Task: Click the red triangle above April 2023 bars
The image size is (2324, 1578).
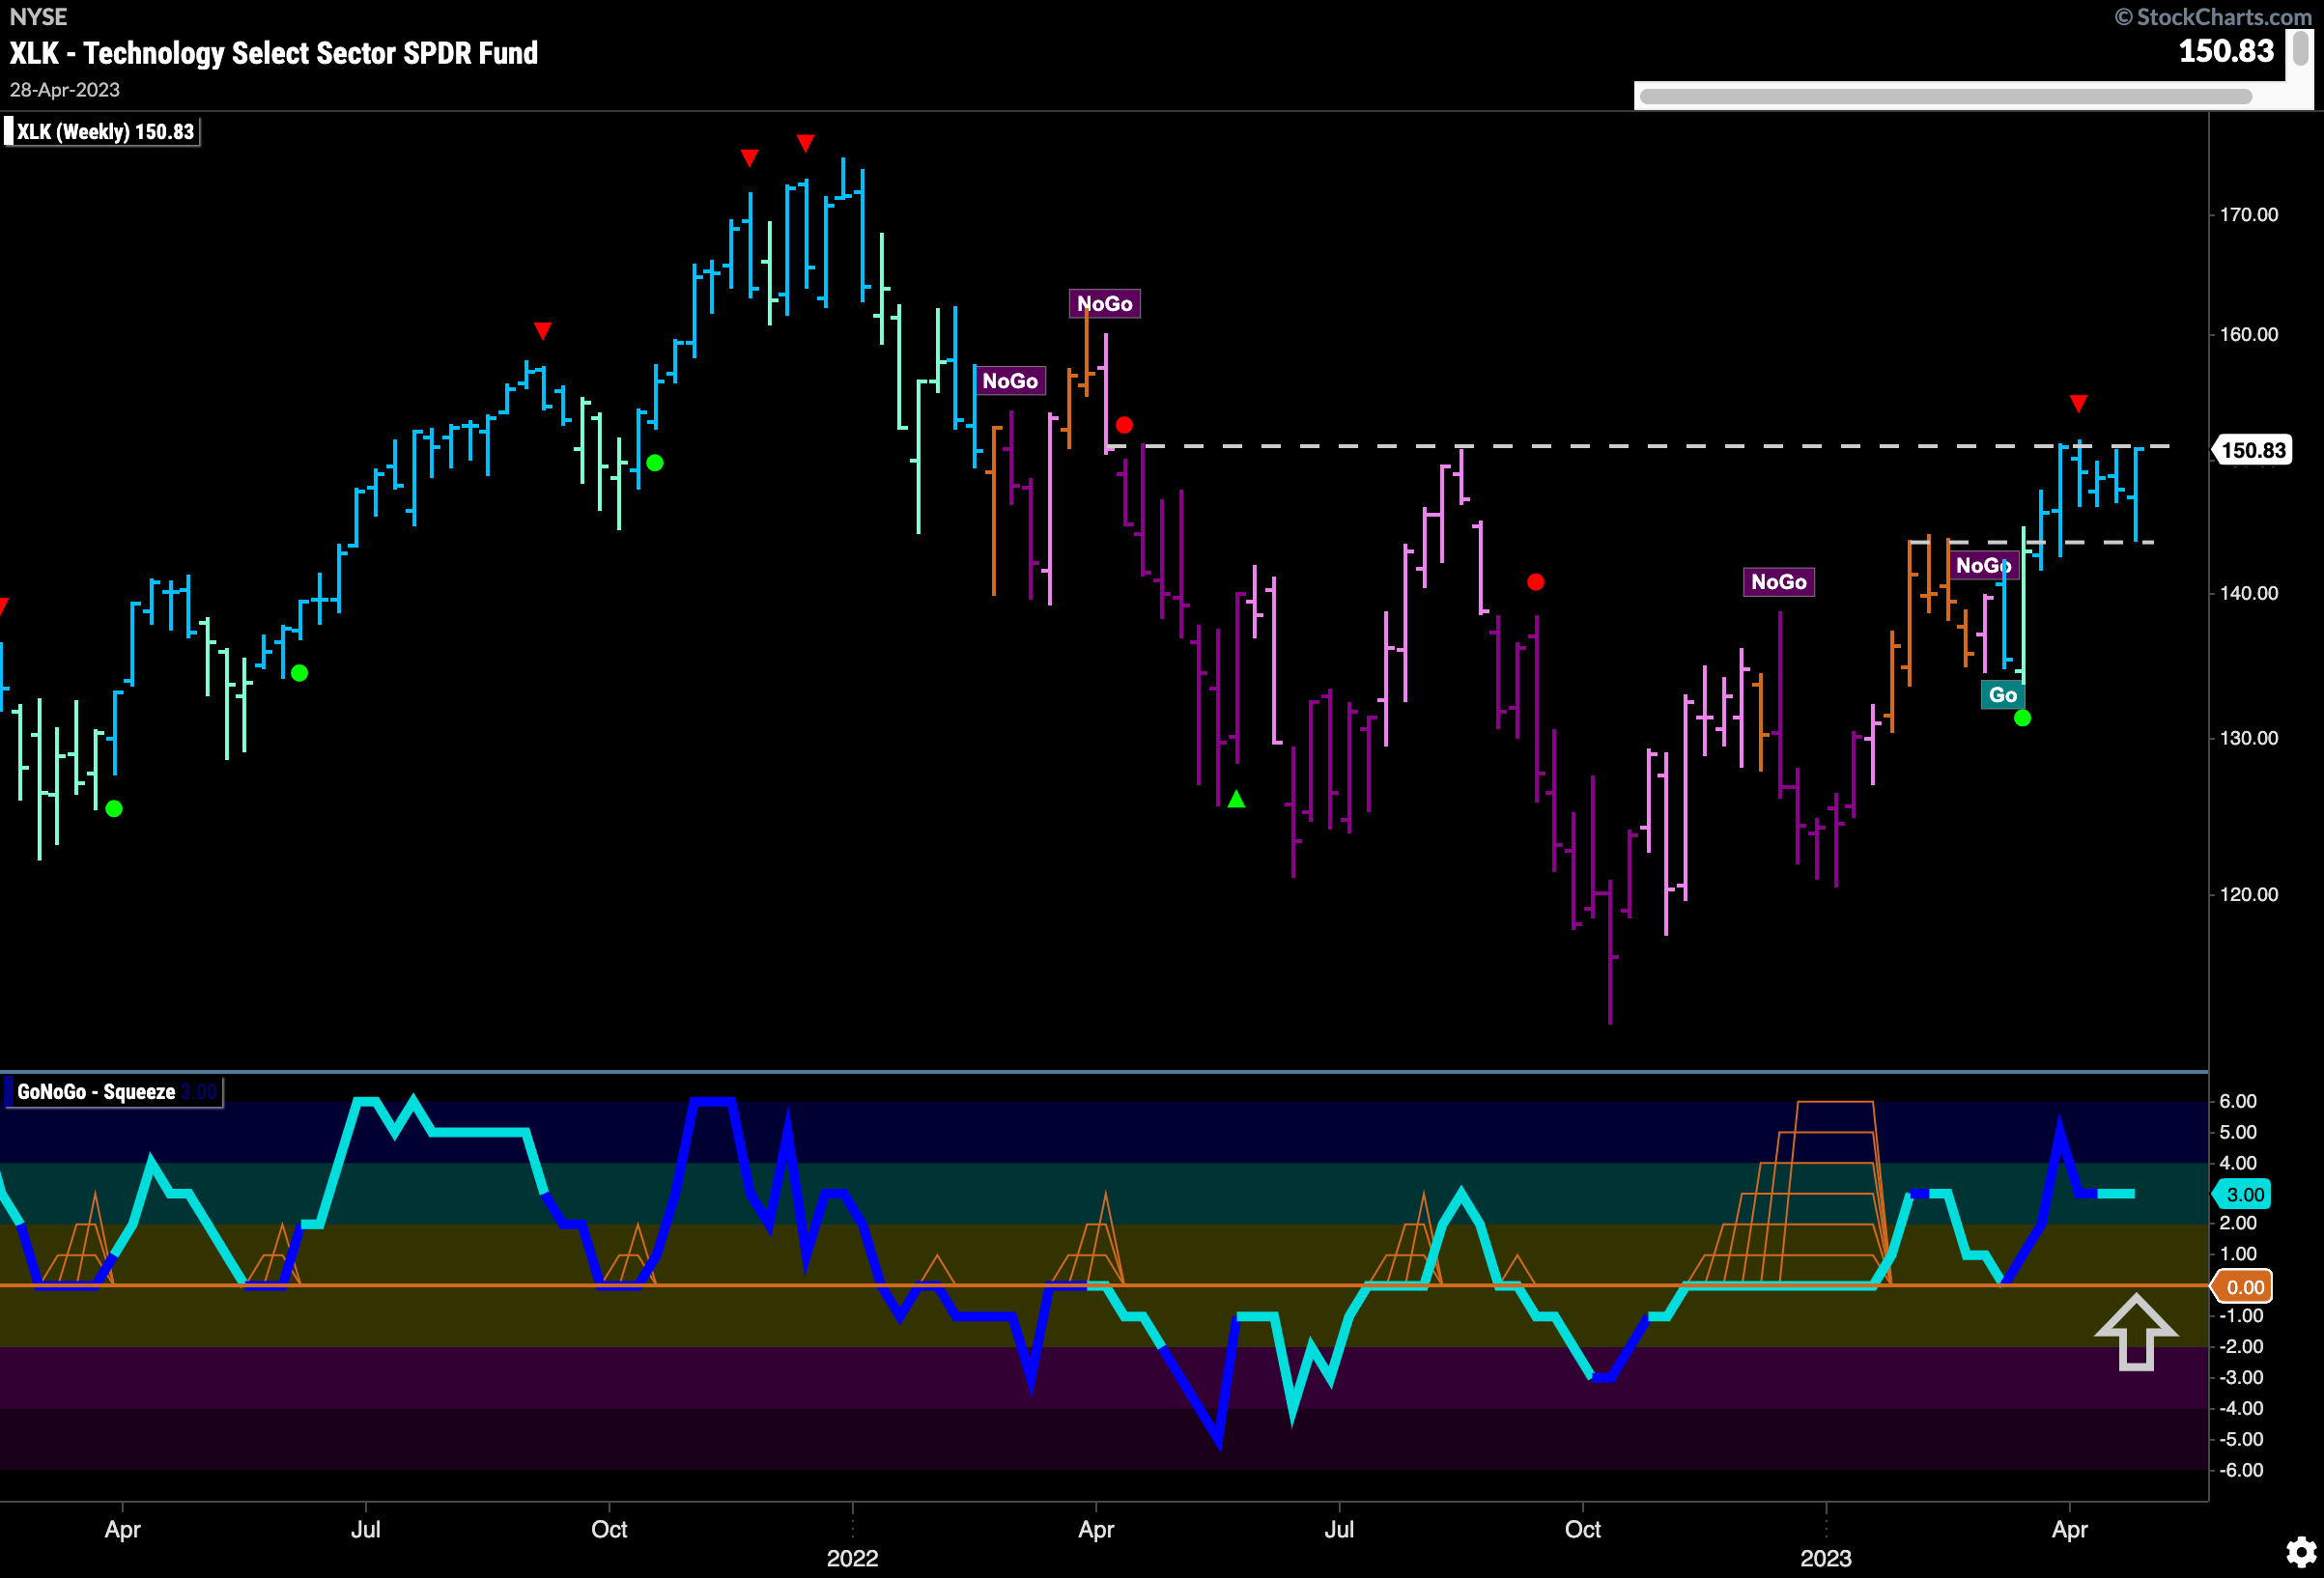Action: [x=2078, y=404]
